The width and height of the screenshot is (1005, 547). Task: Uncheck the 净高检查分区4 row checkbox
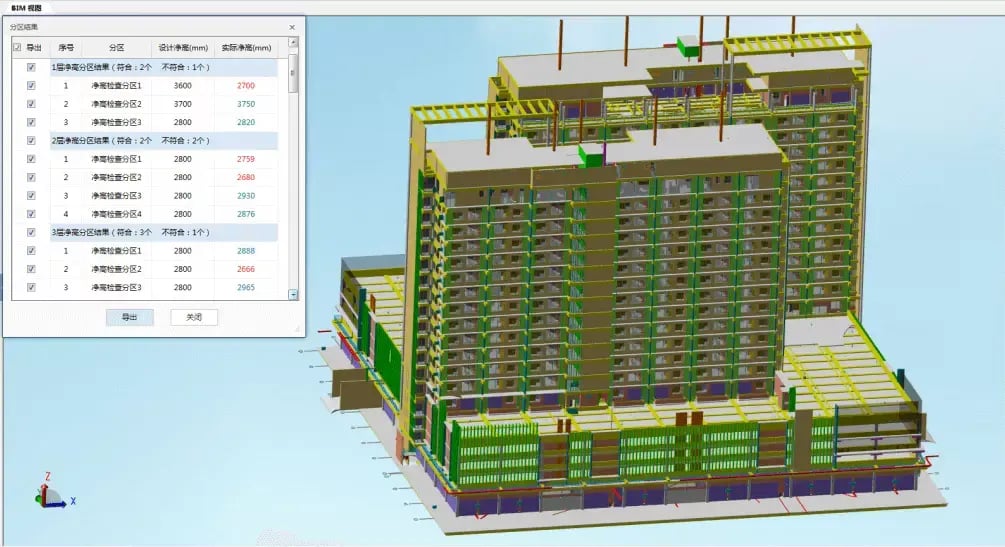(31, 214)
